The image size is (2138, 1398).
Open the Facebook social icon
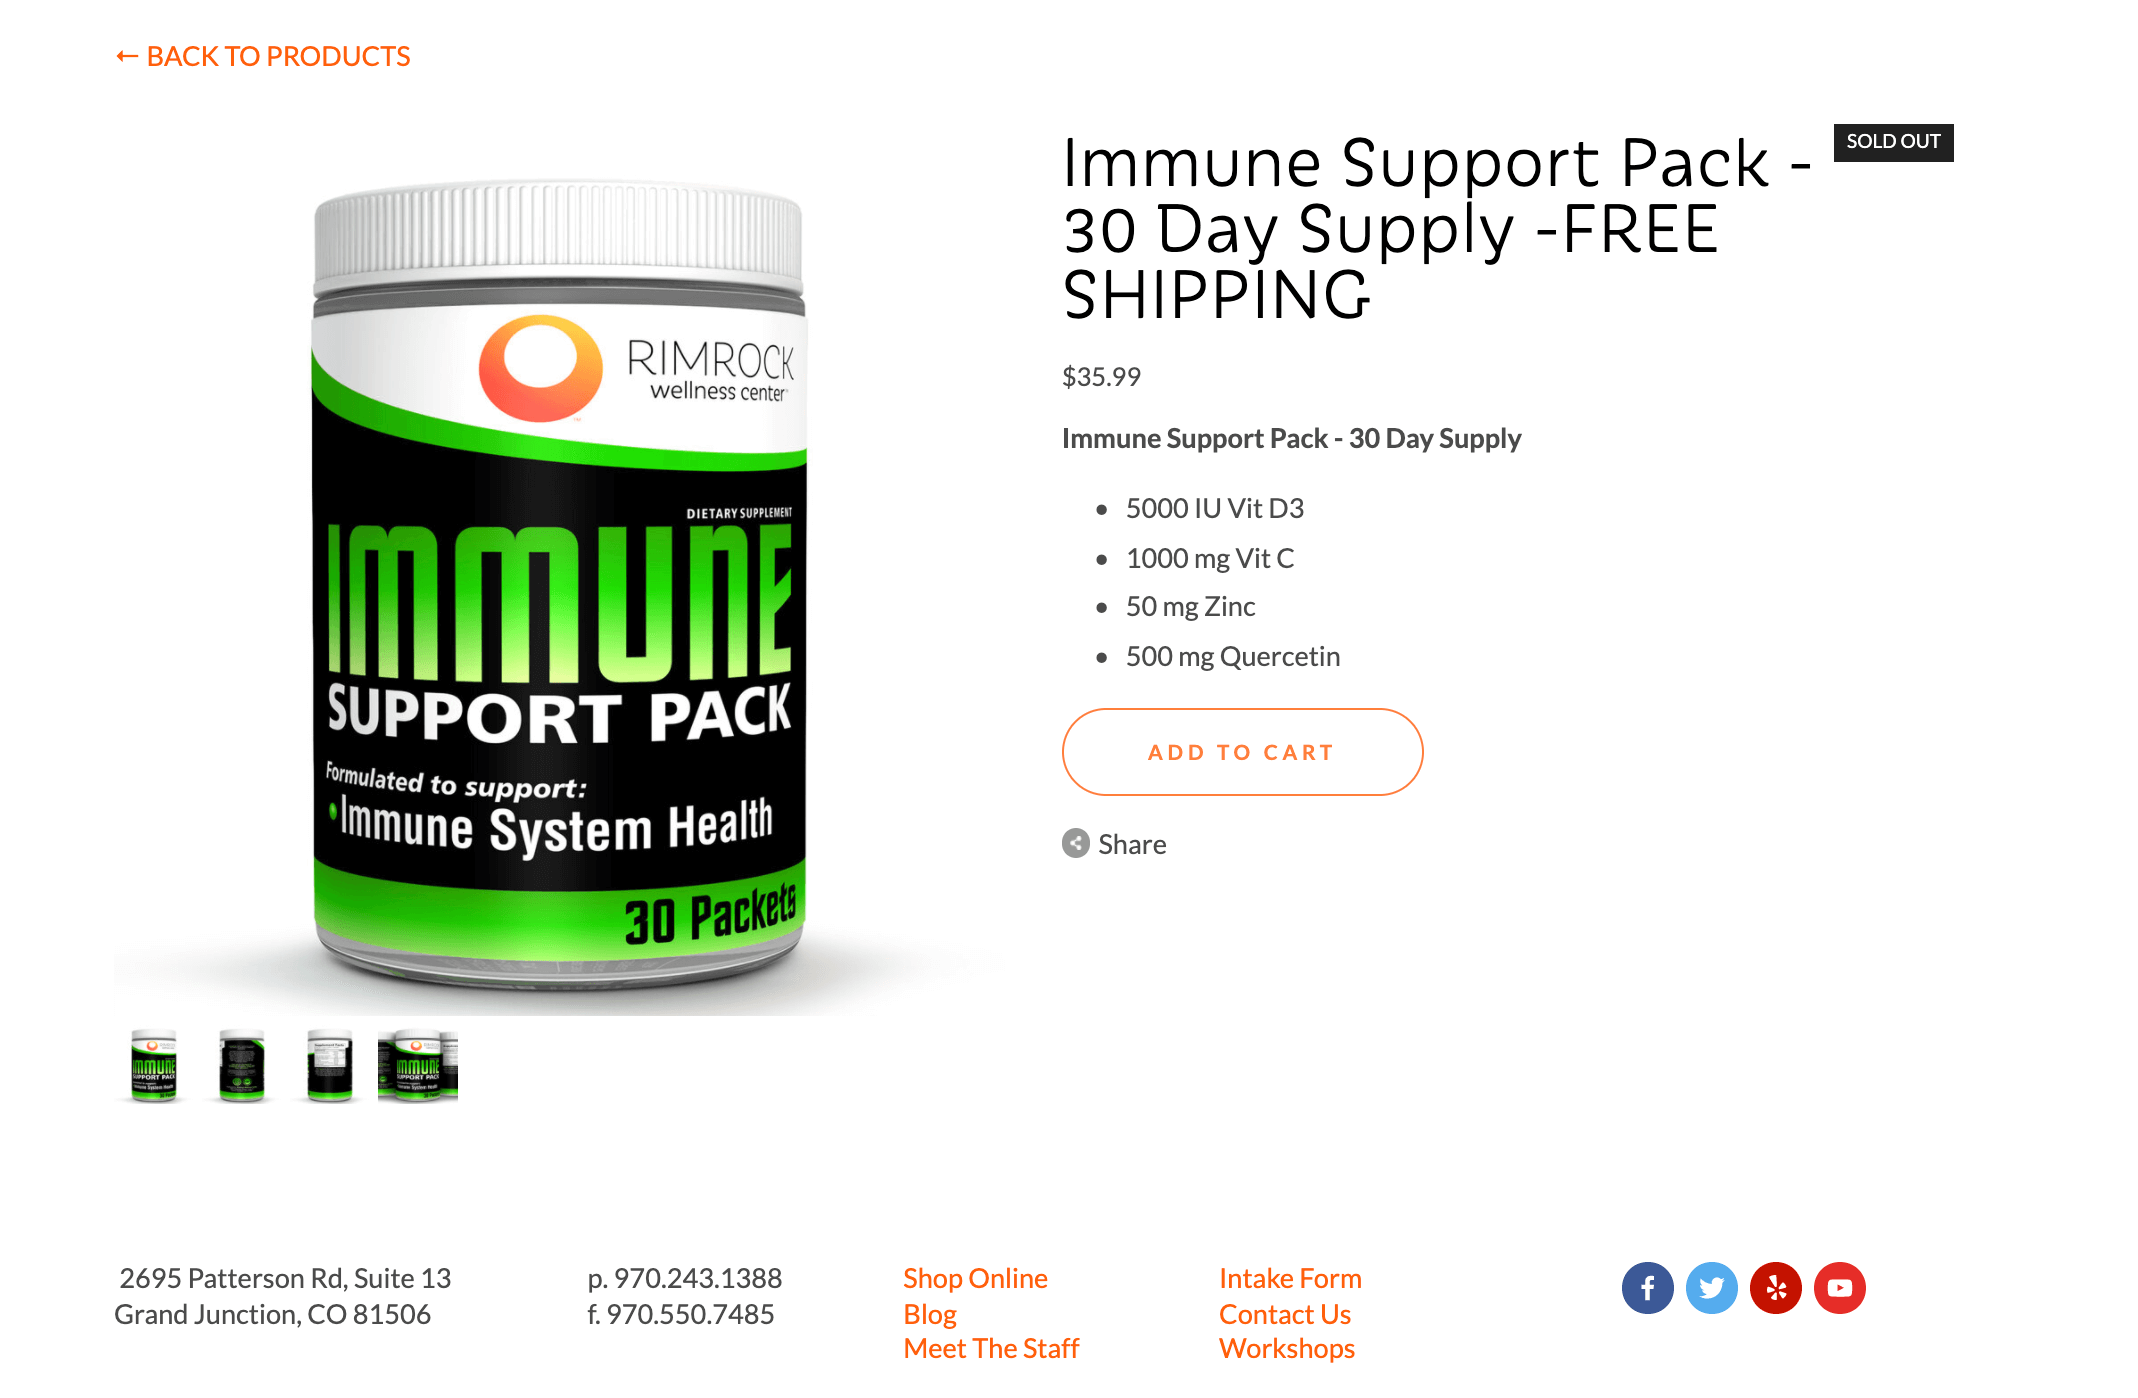point(1647,1288)
